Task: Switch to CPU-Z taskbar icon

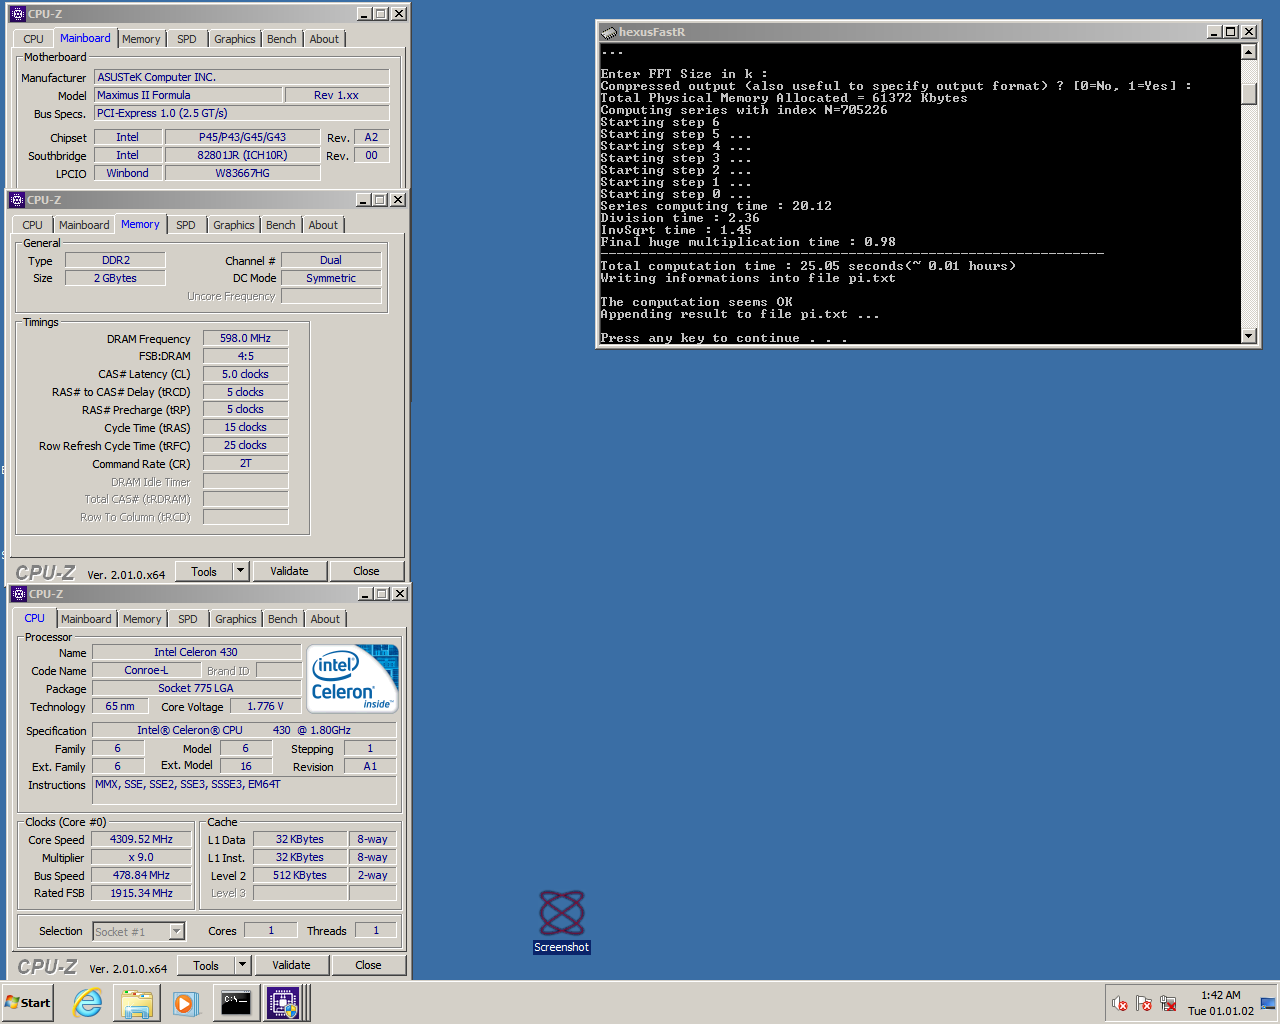Action: coord(283,1003)
